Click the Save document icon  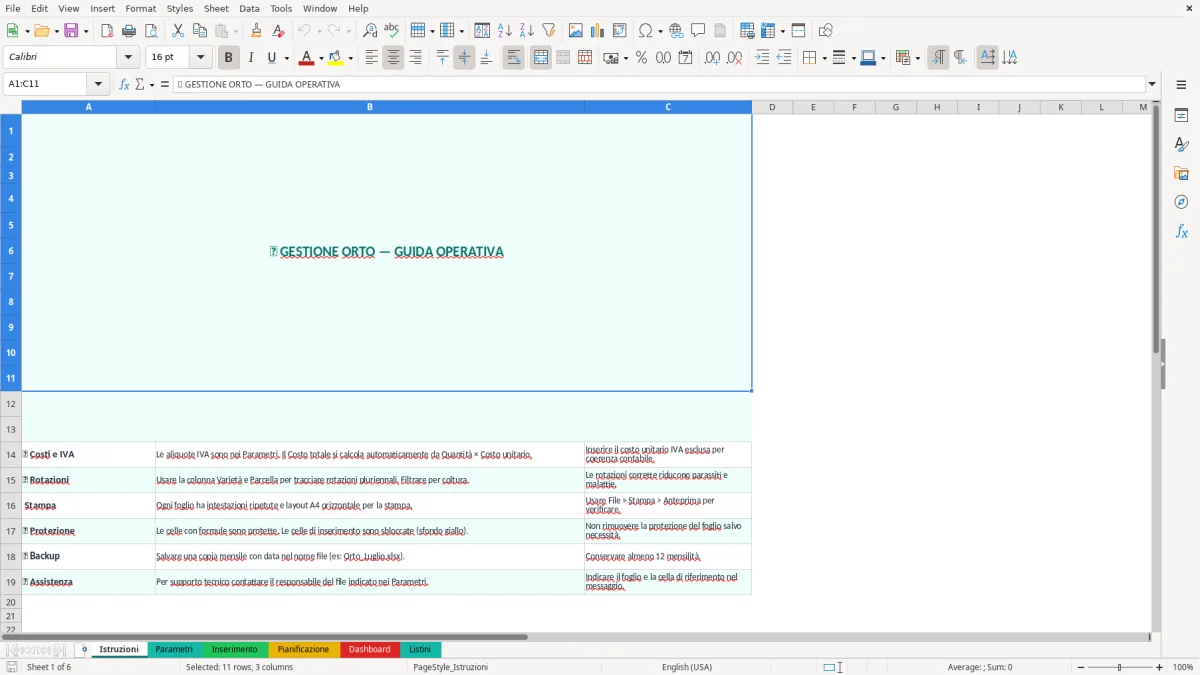[71, 31]
